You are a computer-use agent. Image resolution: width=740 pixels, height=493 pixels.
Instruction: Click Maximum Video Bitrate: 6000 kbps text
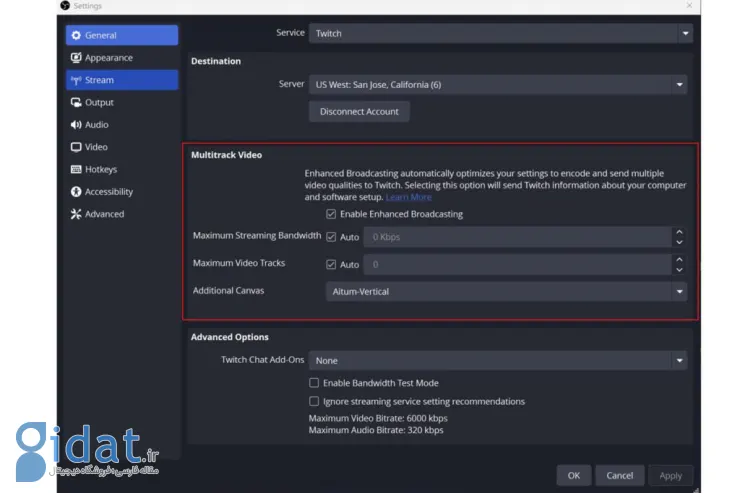378,418
